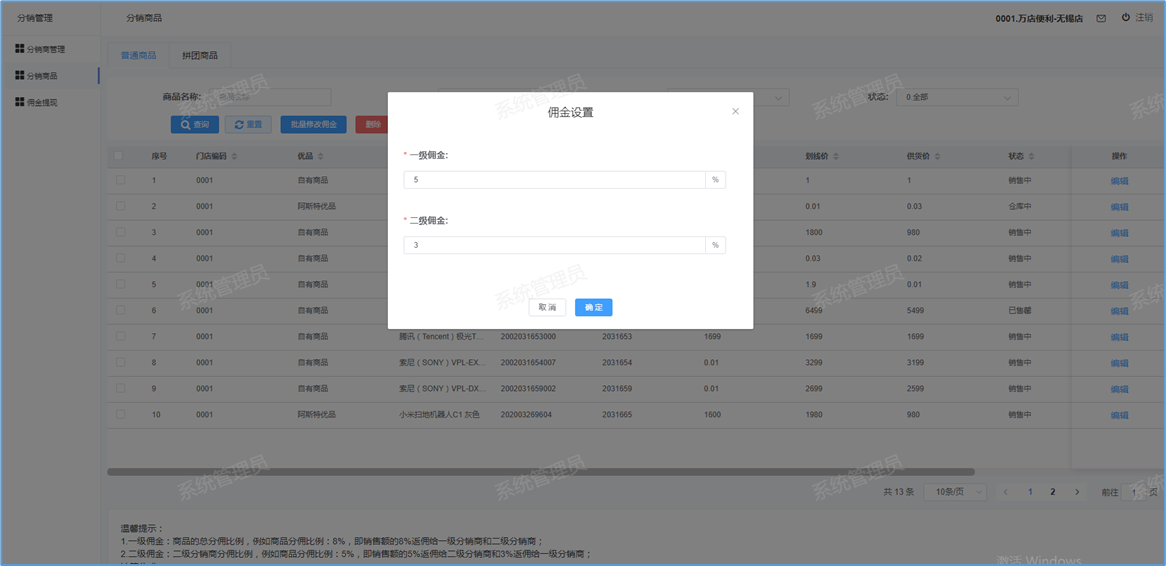Open the 10条/页 page size dropdown
Screen dimensions: 1166x566
click(x=955, y=492)
